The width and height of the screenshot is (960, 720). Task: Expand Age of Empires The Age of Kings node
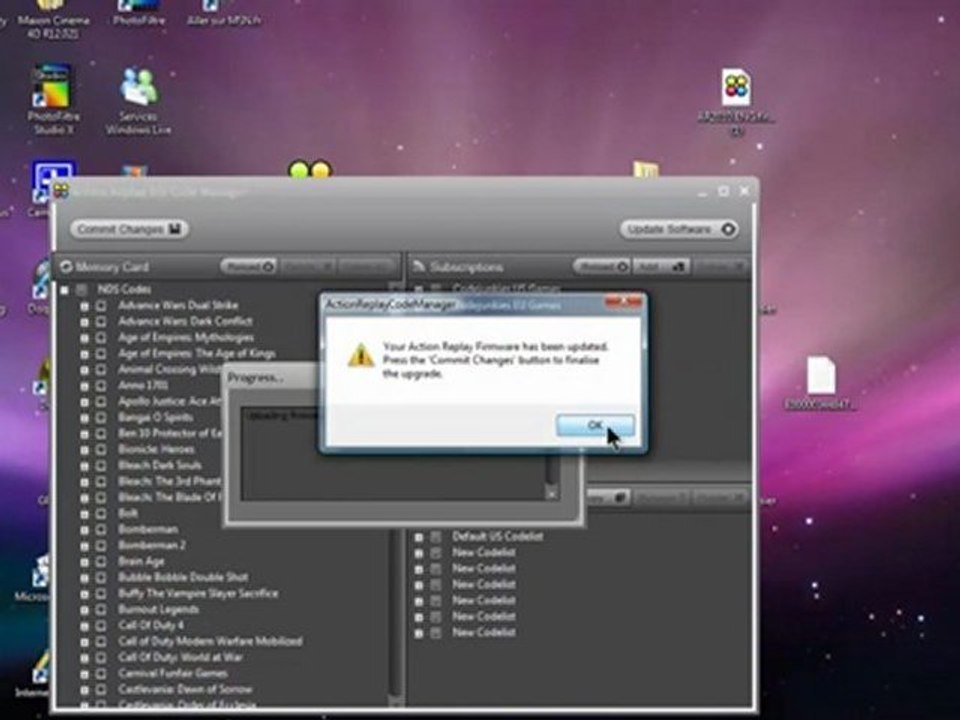84,353
